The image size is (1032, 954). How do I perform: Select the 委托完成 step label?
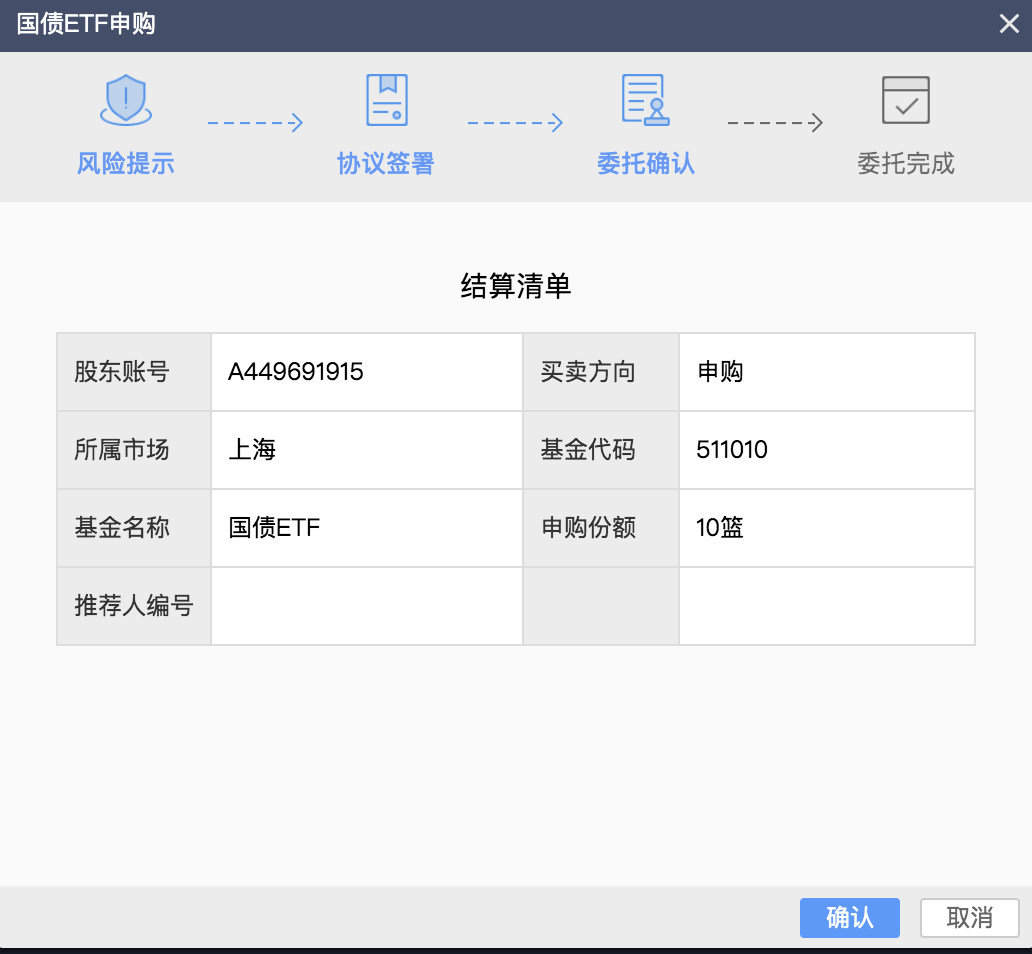905,163
